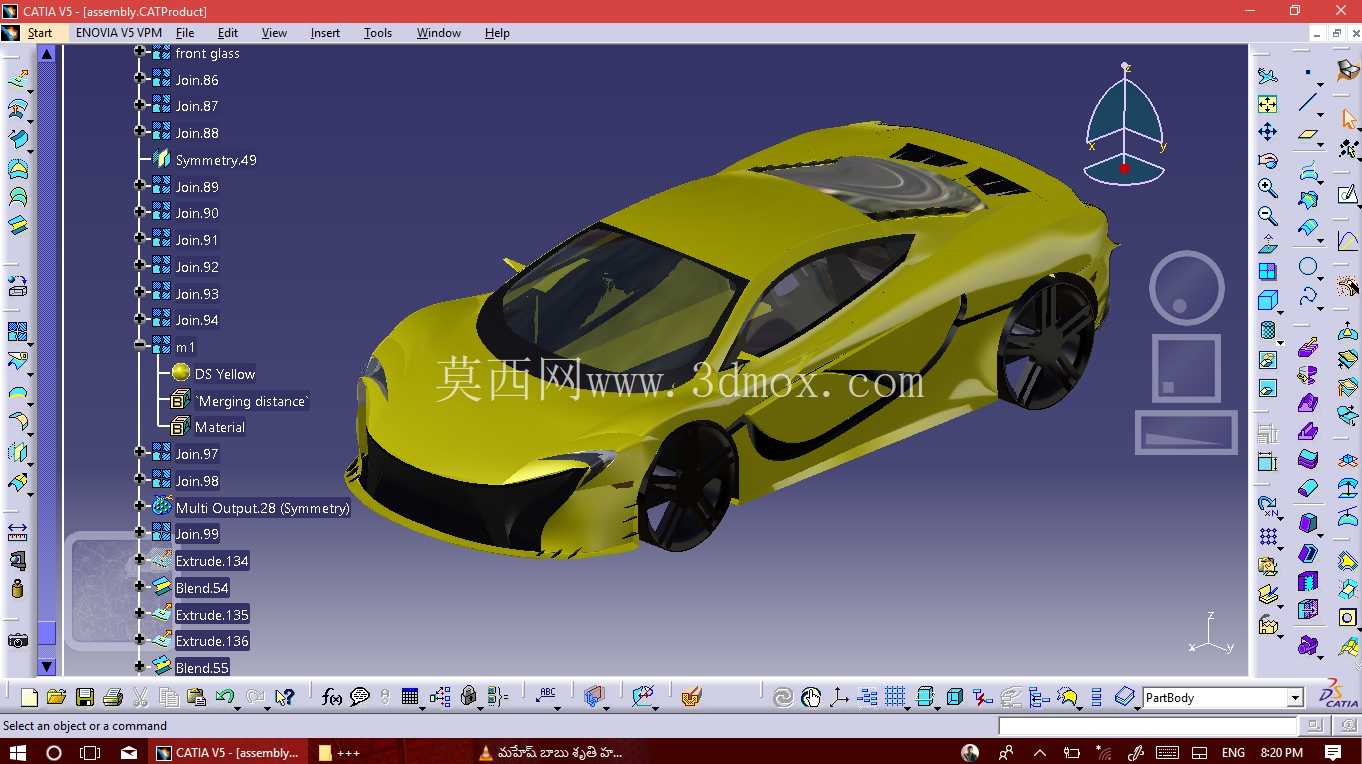Screen dimensions: 1362x764
Task: Expand the Join.86 tree node
Action: coord(140,80)
